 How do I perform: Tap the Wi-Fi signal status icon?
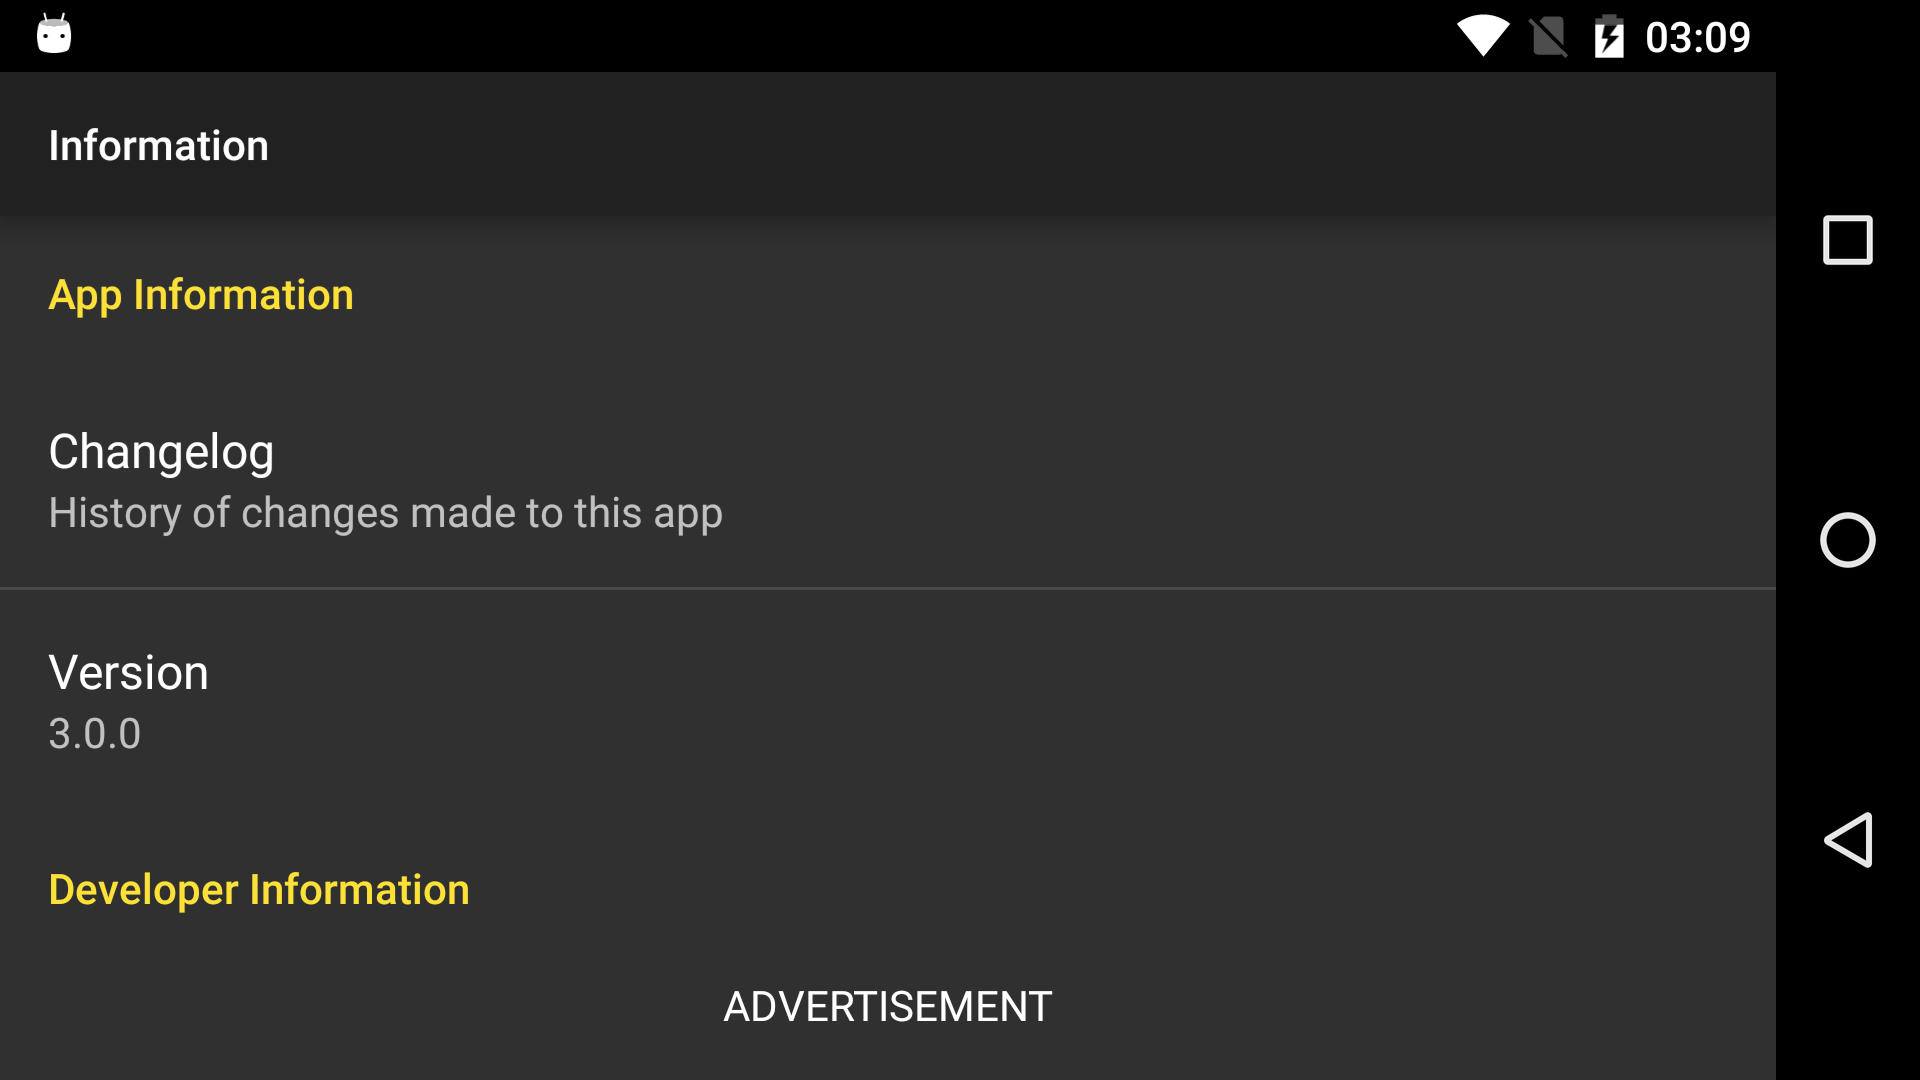point(1483,37)
